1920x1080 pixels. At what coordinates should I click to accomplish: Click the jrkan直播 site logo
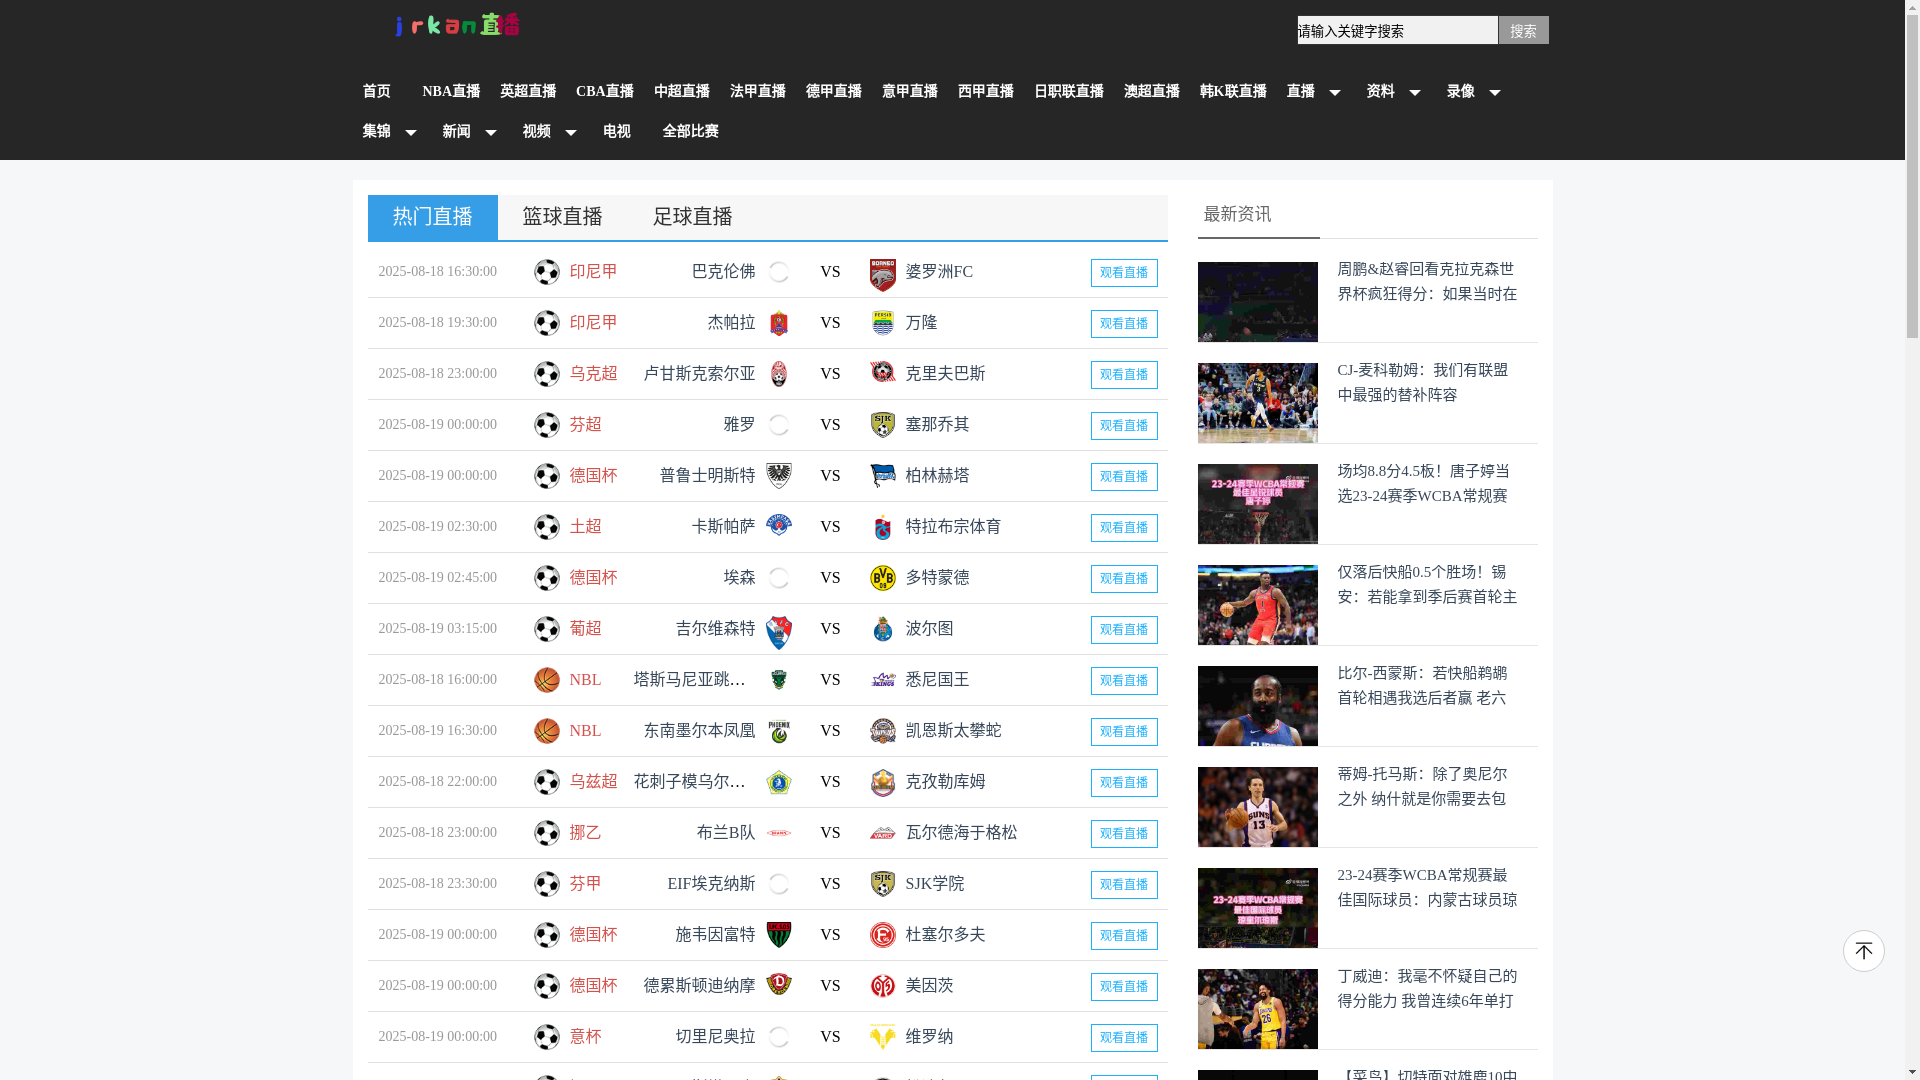(457, 25)
